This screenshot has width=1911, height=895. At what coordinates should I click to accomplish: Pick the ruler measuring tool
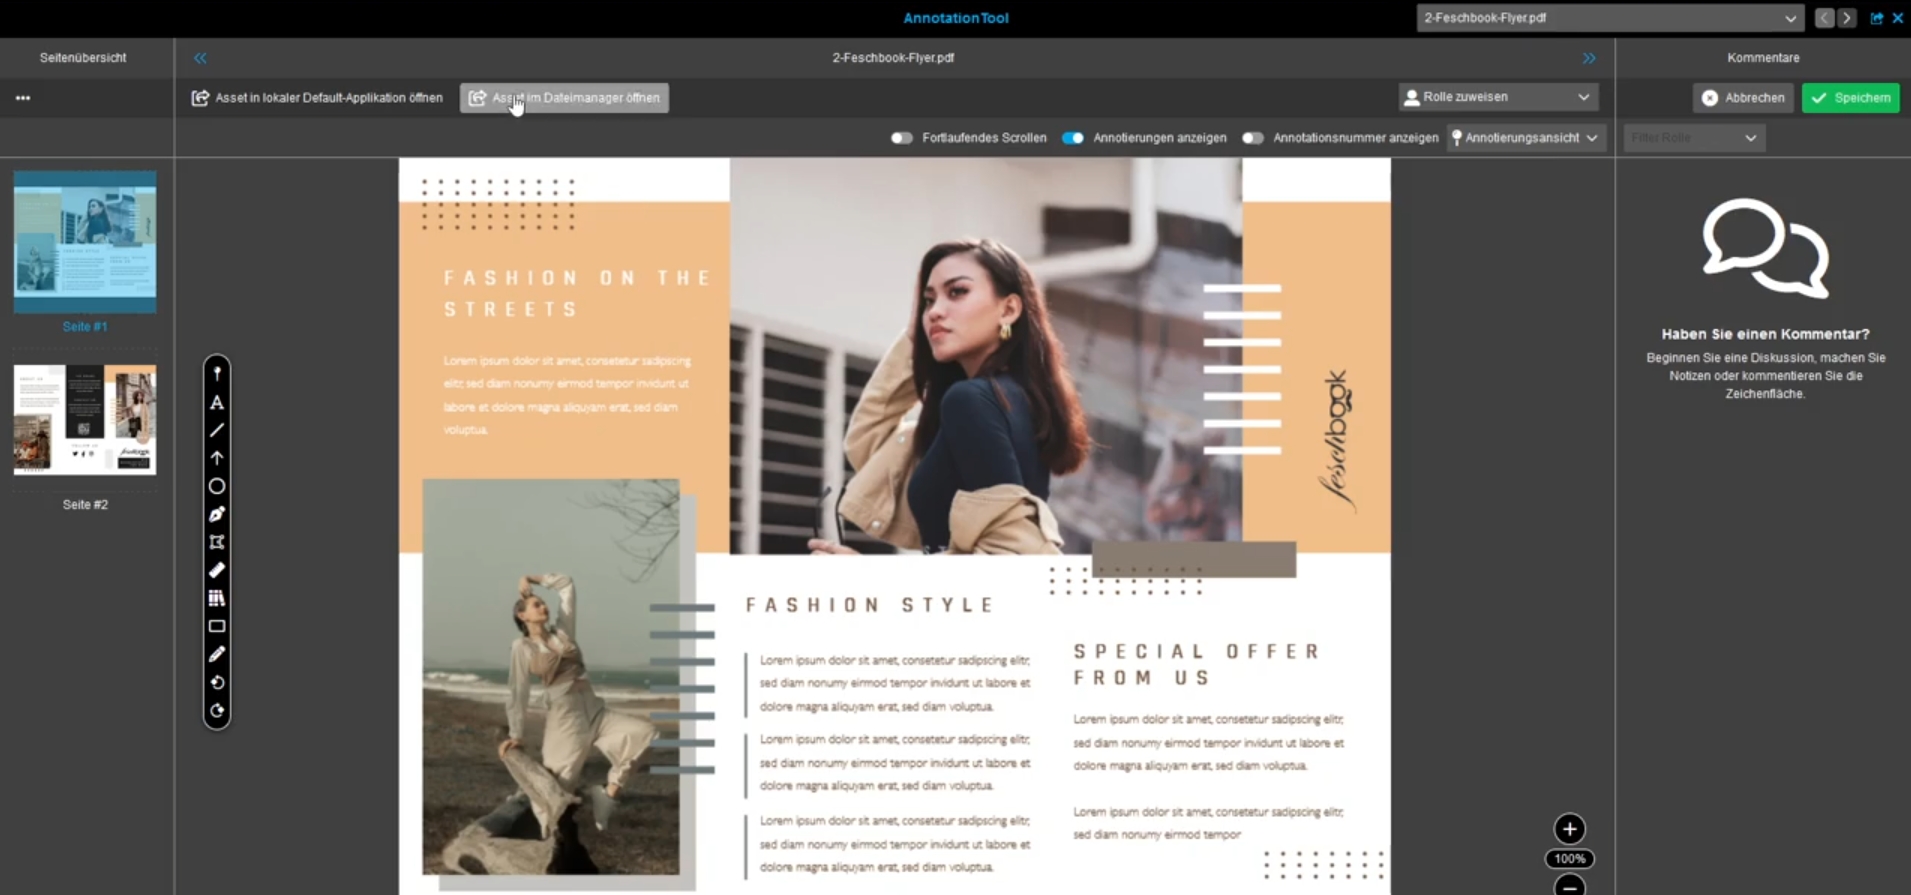pyautogui.click(x=217, y=570)
